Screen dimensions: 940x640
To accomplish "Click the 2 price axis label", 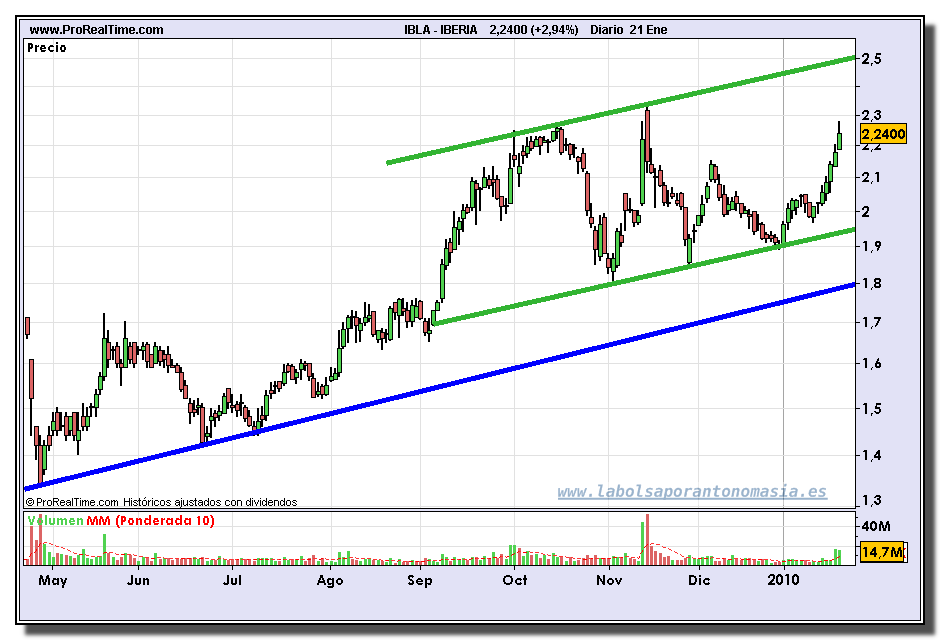I will click(x=866, y=212).
